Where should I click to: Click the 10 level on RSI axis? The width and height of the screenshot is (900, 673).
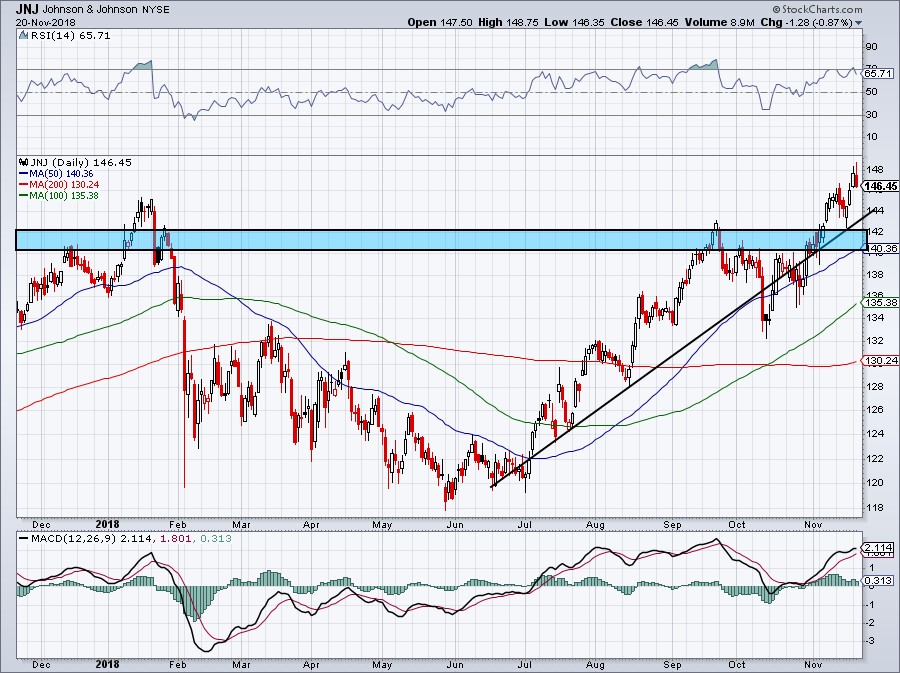tap(871, 137)
